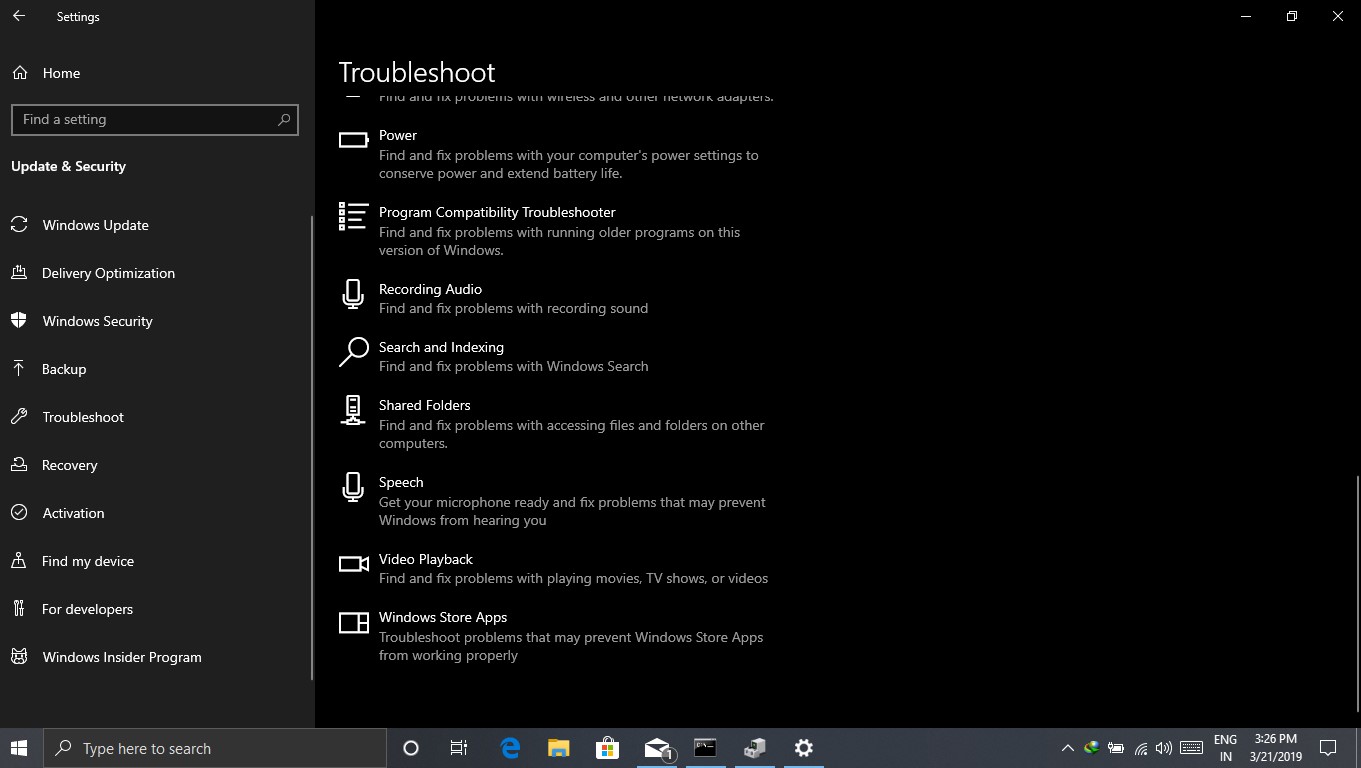Click the Search and Indexing magnifier icon

click(353, 352)
